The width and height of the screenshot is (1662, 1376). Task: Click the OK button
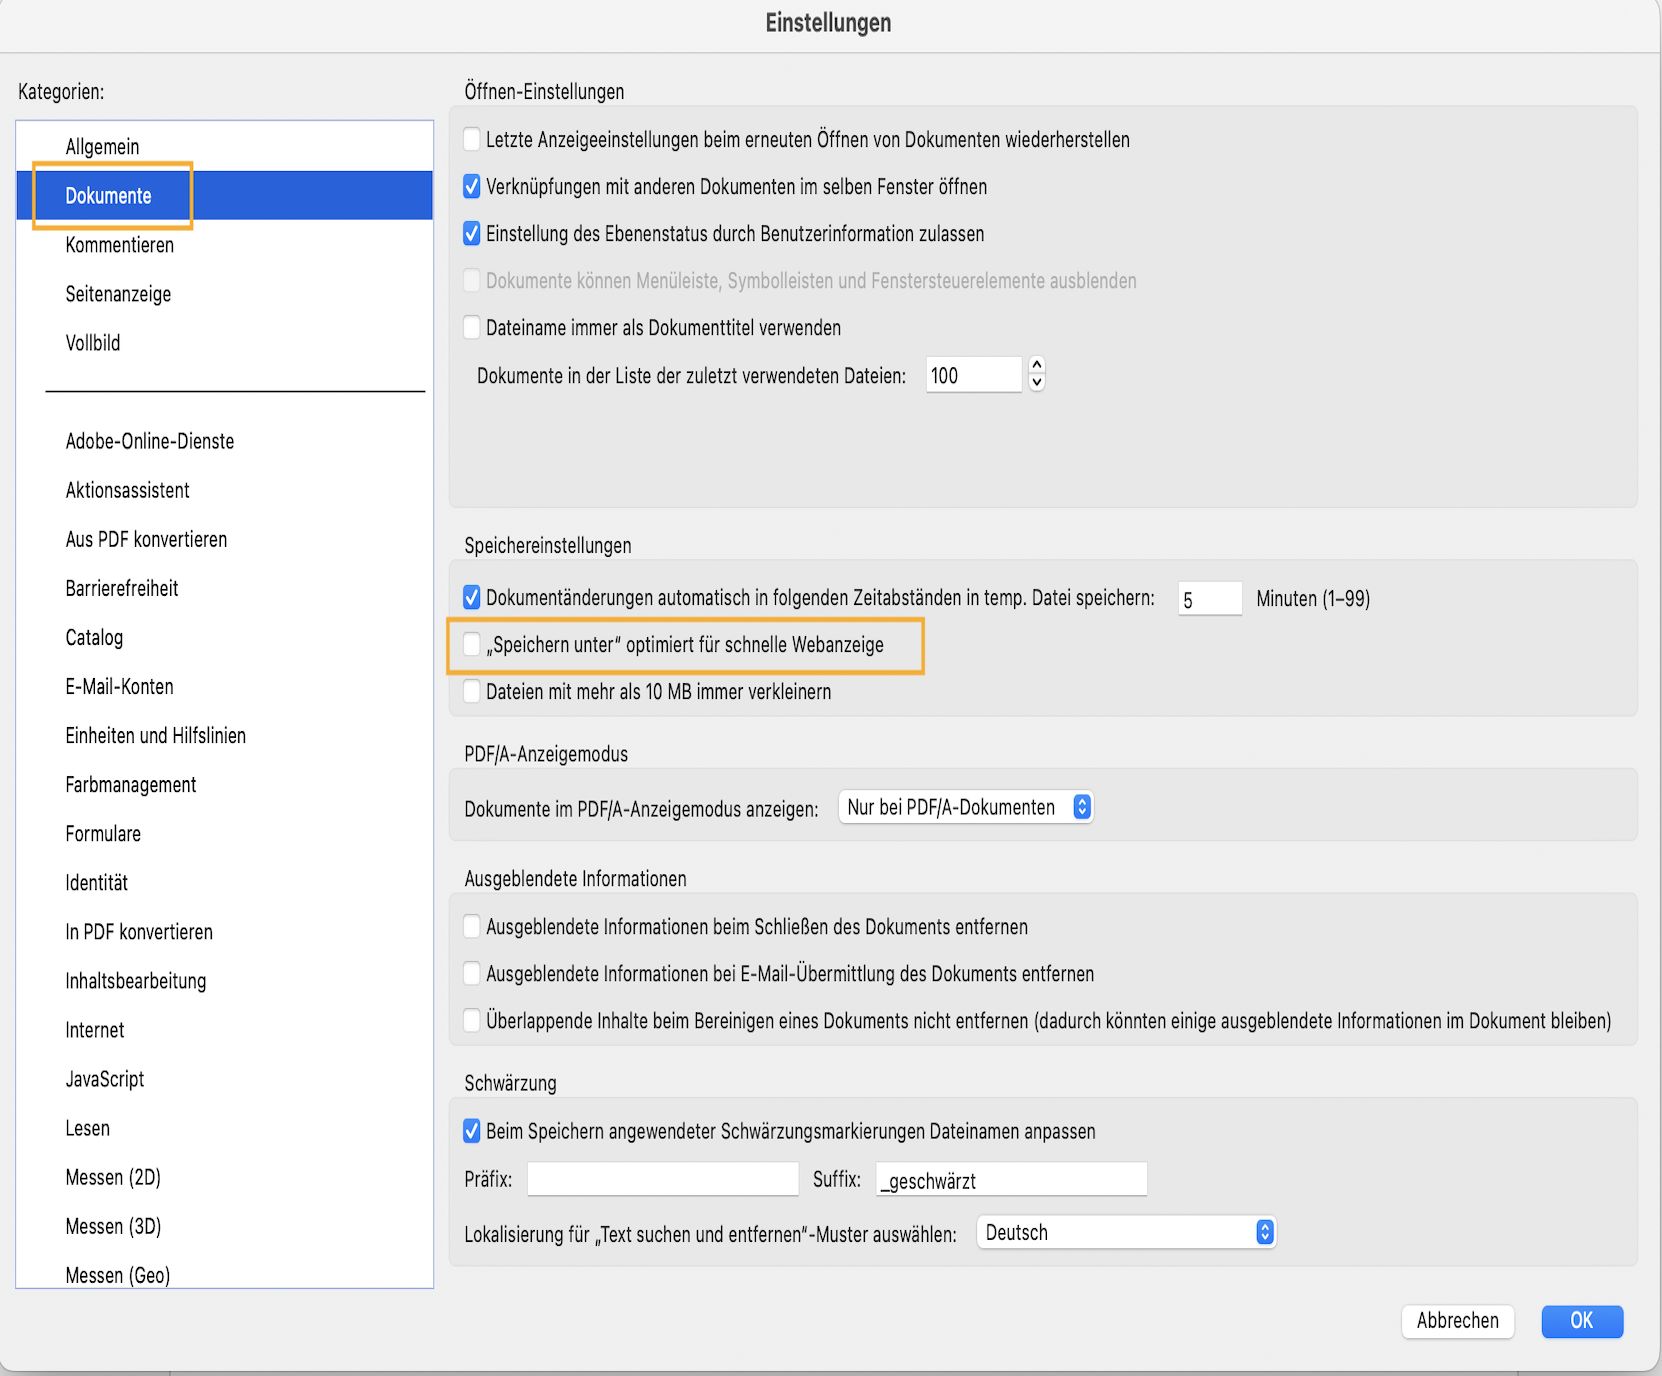[1582, 1321]
